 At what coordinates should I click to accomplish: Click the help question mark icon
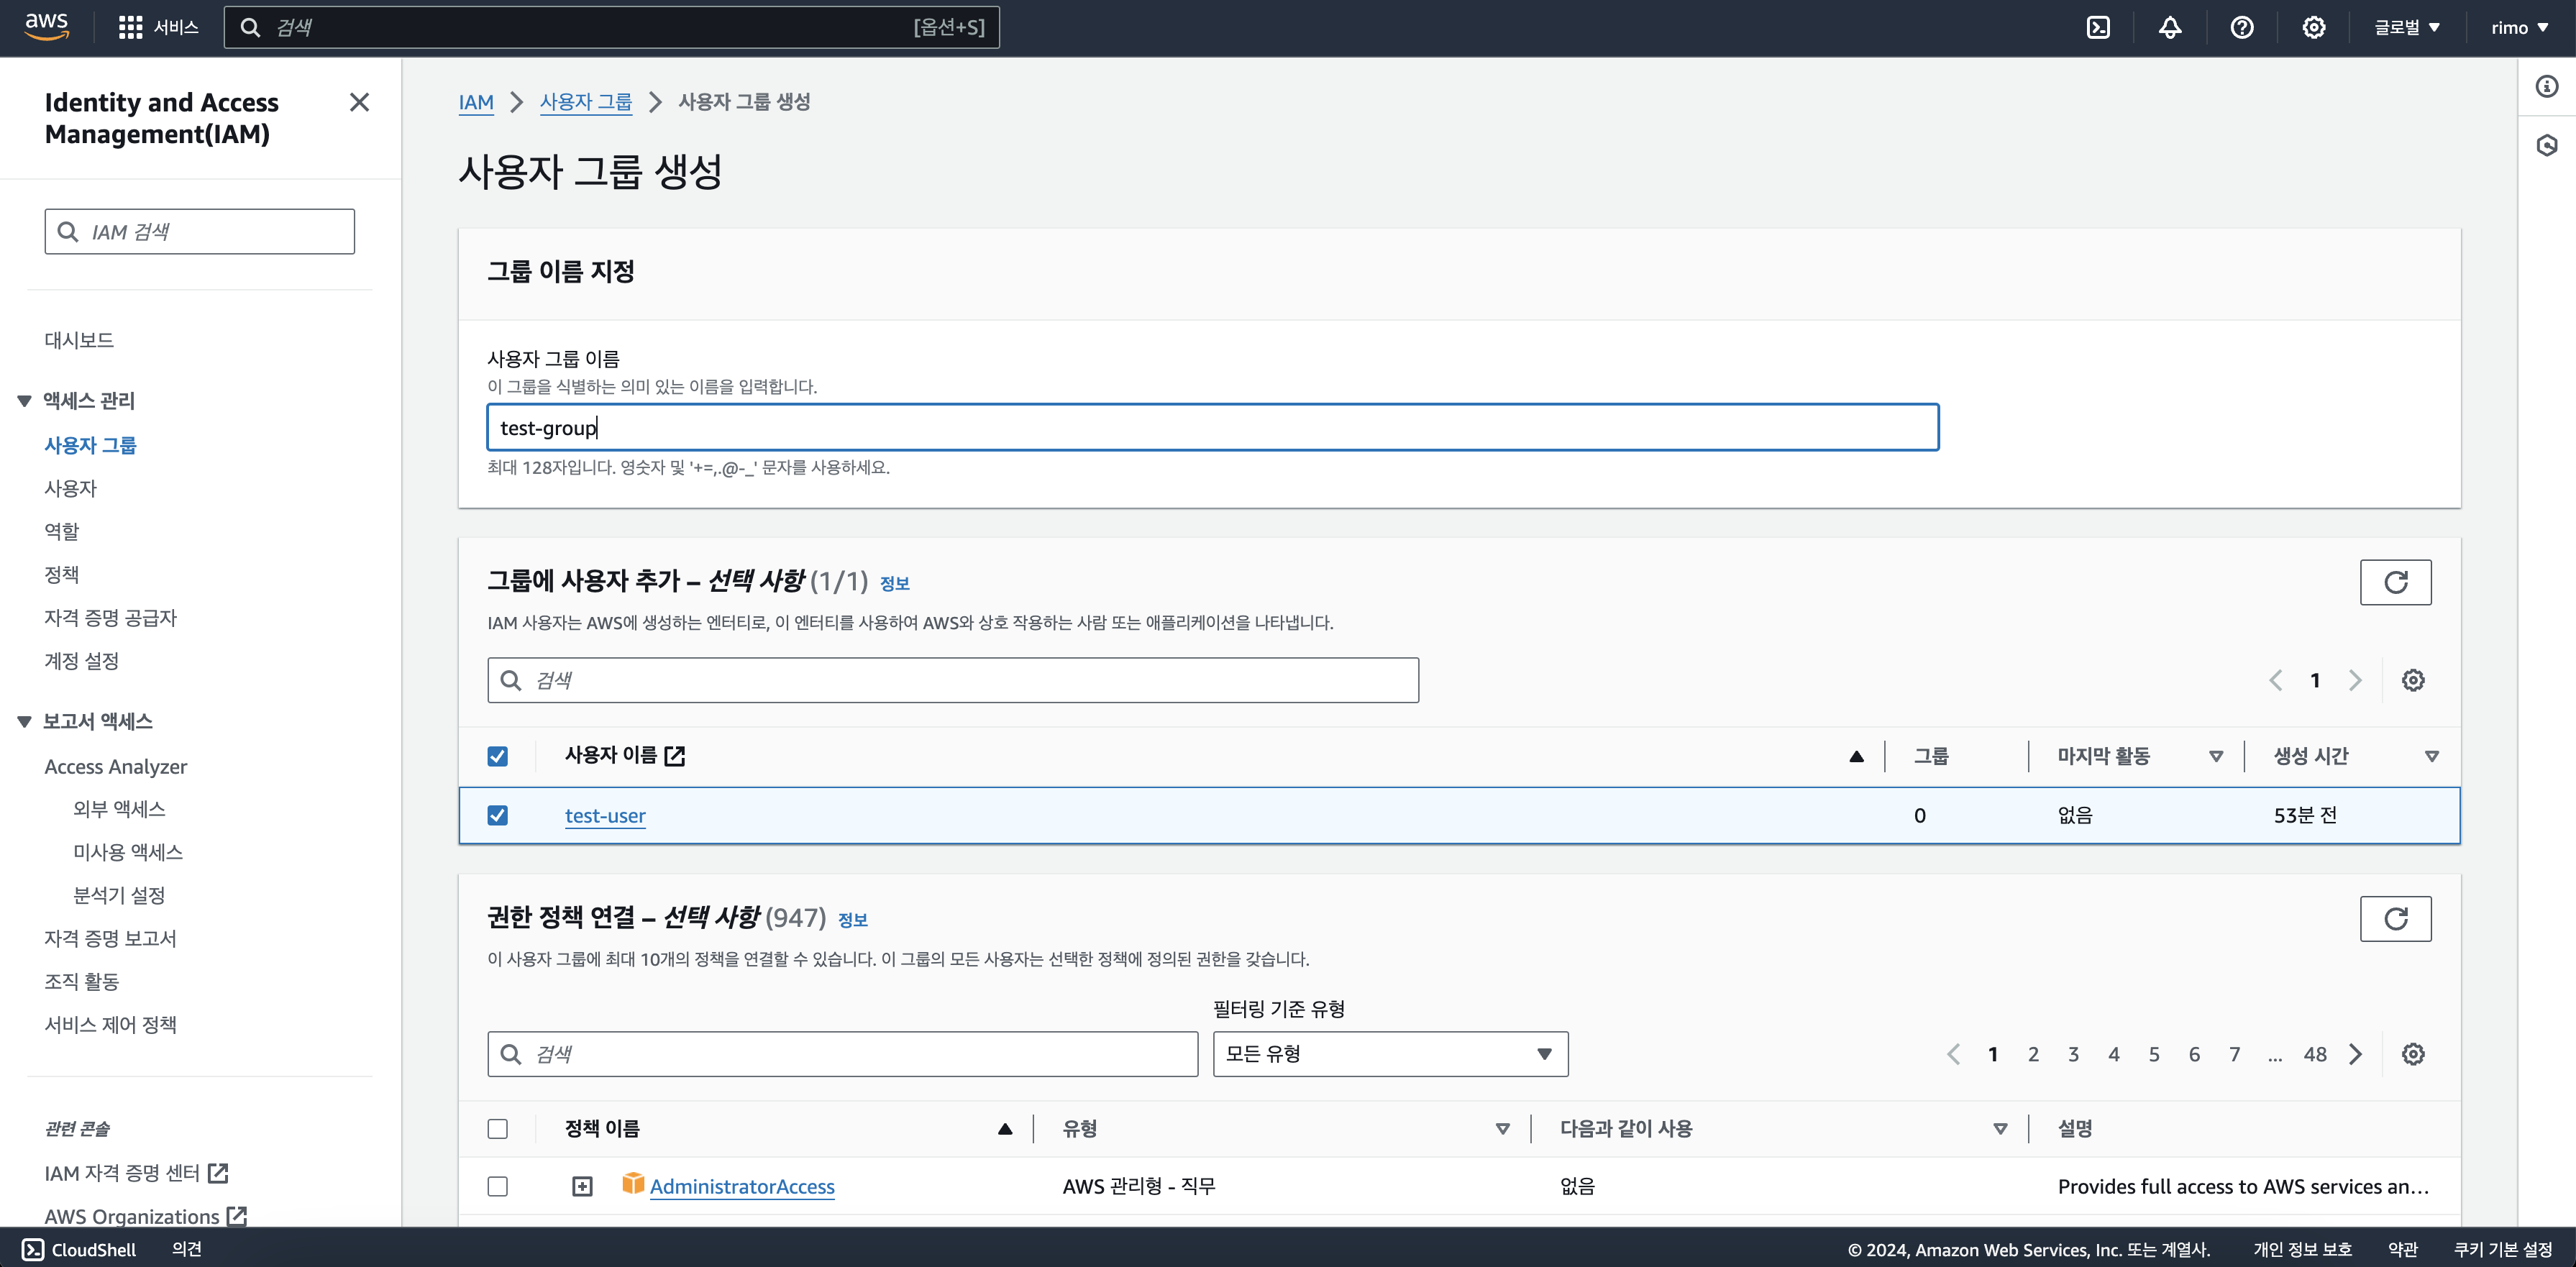tap(2241, 27)
